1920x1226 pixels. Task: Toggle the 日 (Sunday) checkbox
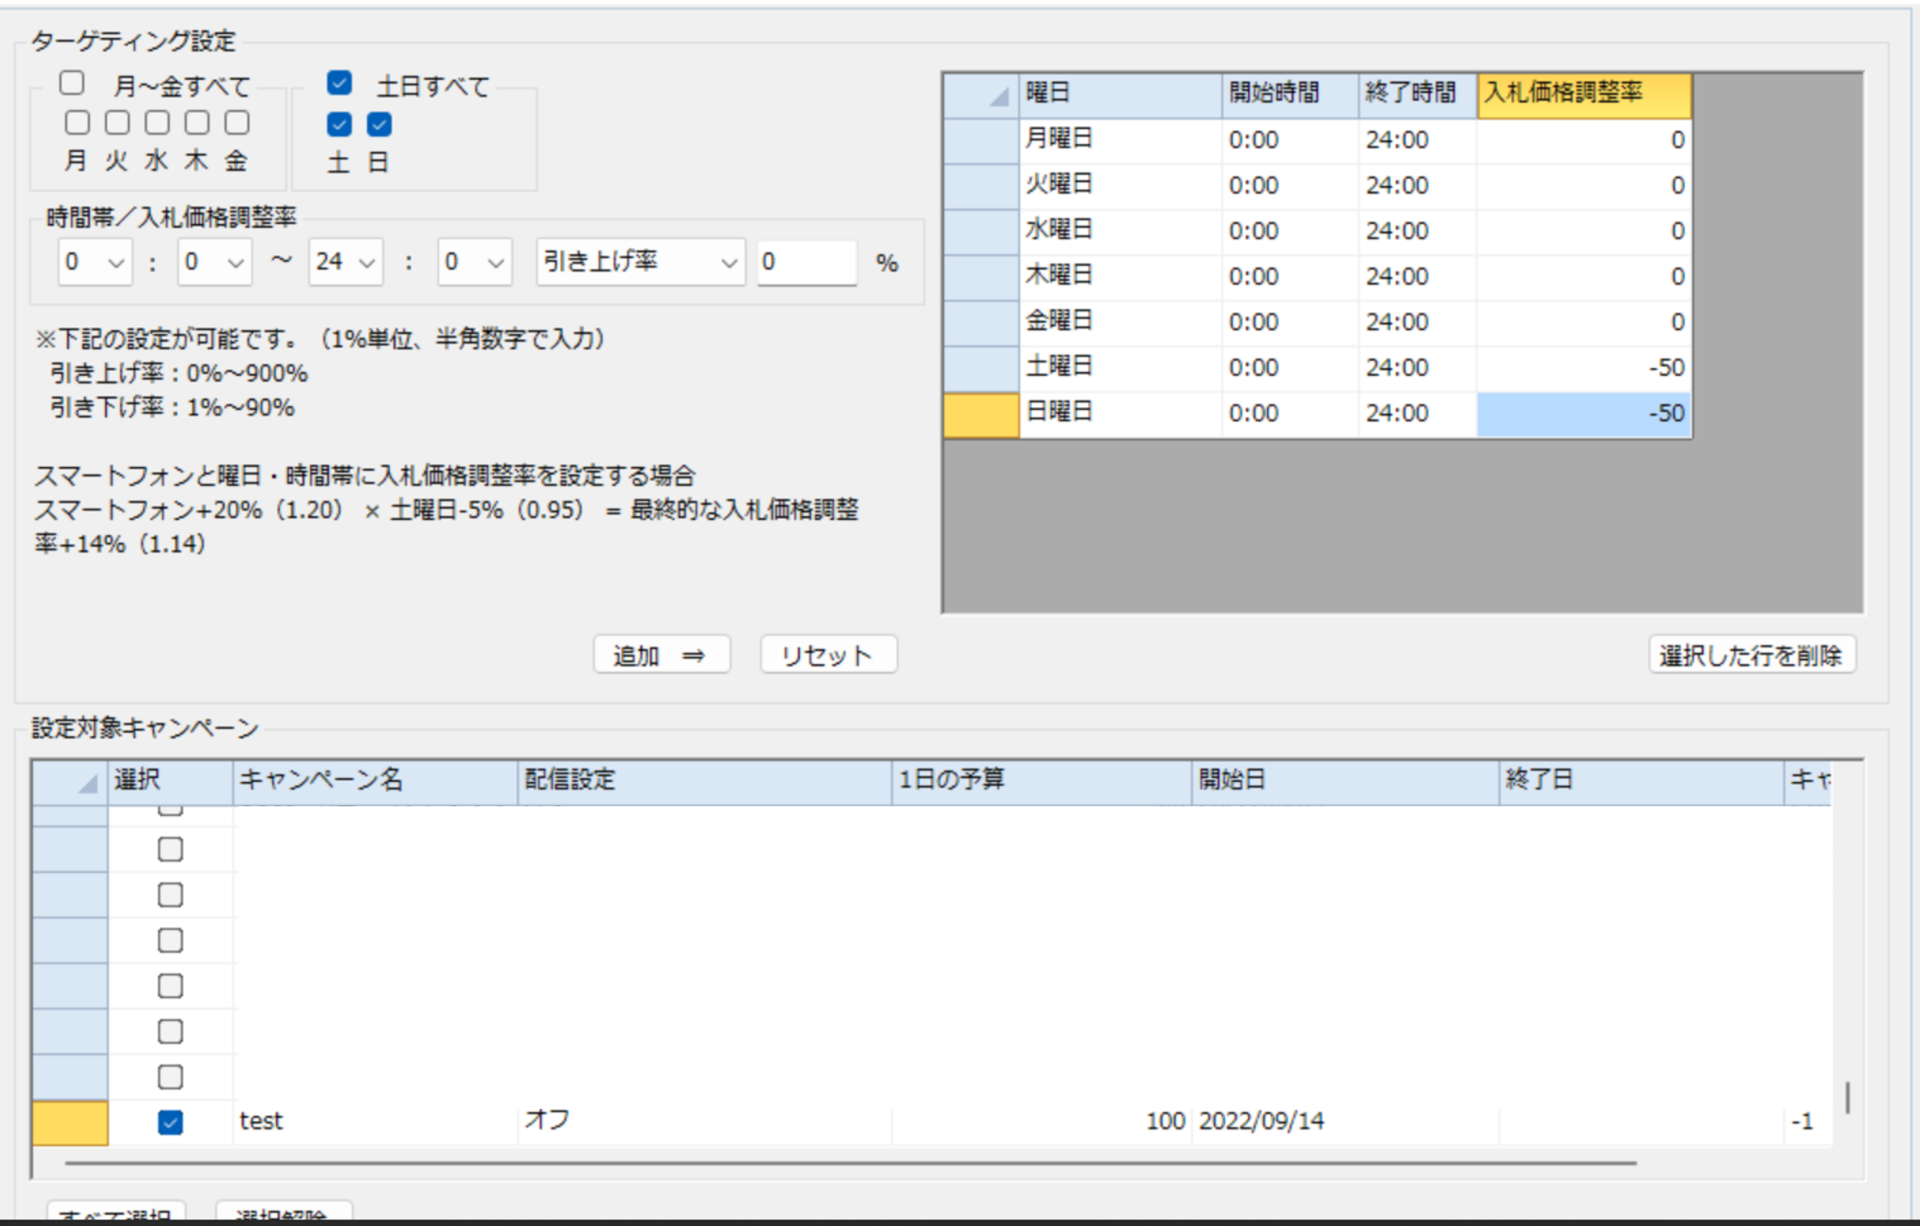tap(379, 124)
